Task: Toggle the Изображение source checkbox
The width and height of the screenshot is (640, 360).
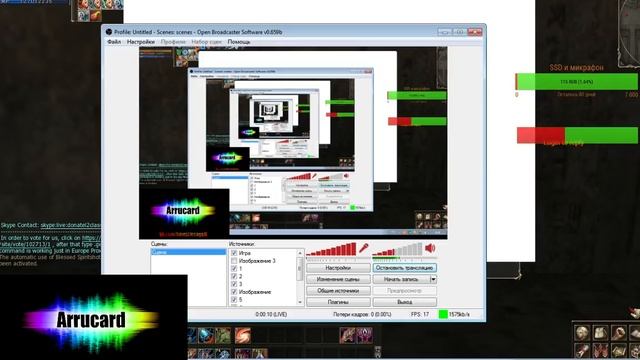Action: [234, 292]
